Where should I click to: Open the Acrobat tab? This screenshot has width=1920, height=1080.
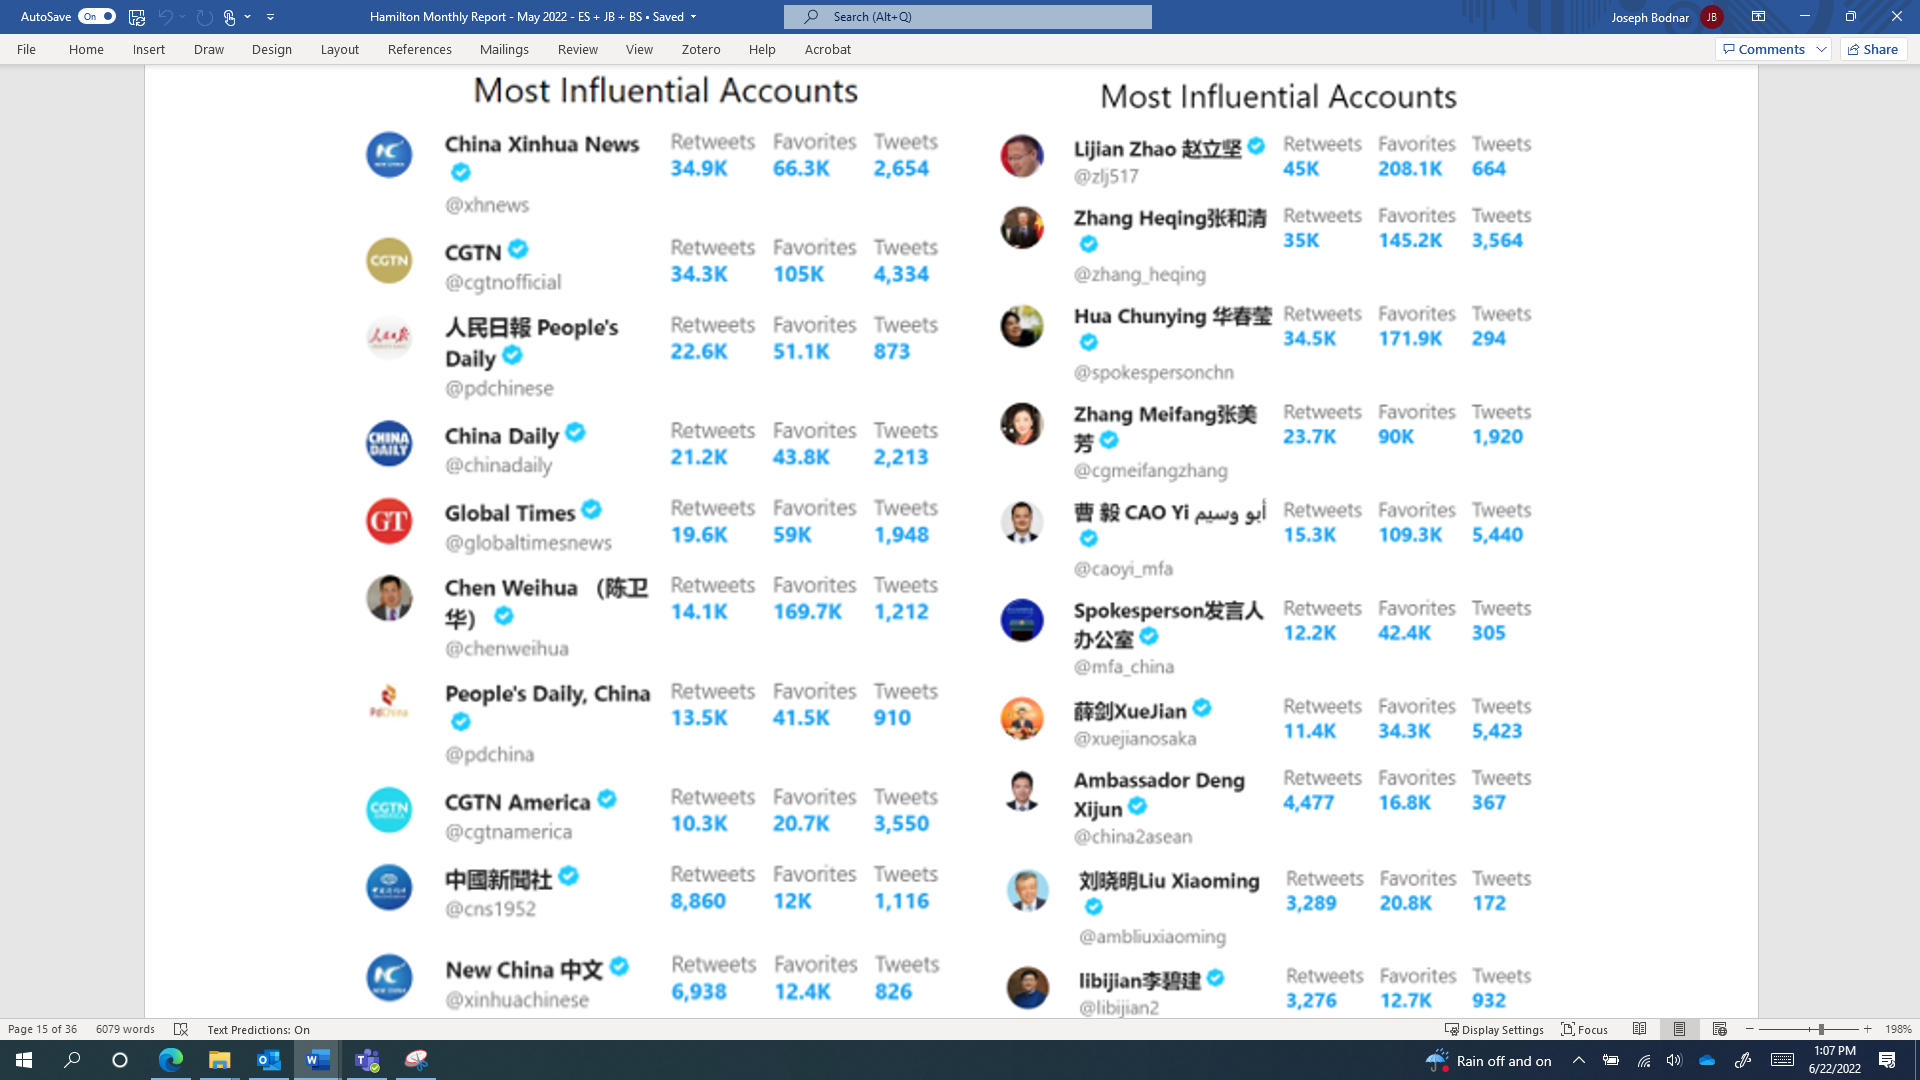pos(828,49)
